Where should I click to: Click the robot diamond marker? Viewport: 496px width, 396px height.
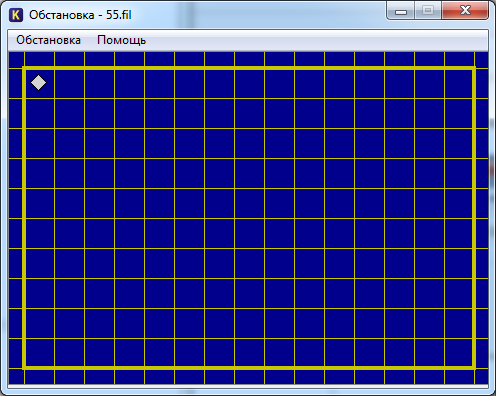click(39, 83)
